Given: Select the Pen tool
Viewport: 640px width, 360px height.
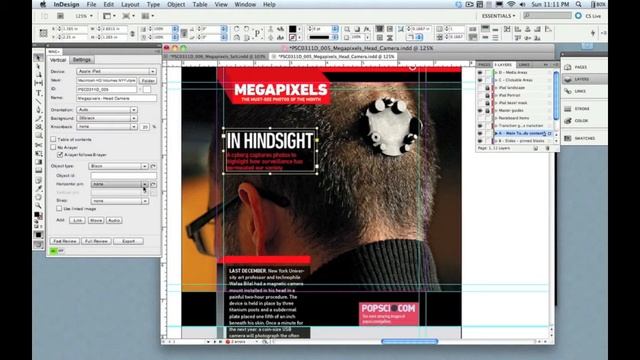Looking at the screenshot, I should click(x=38, y=110).
